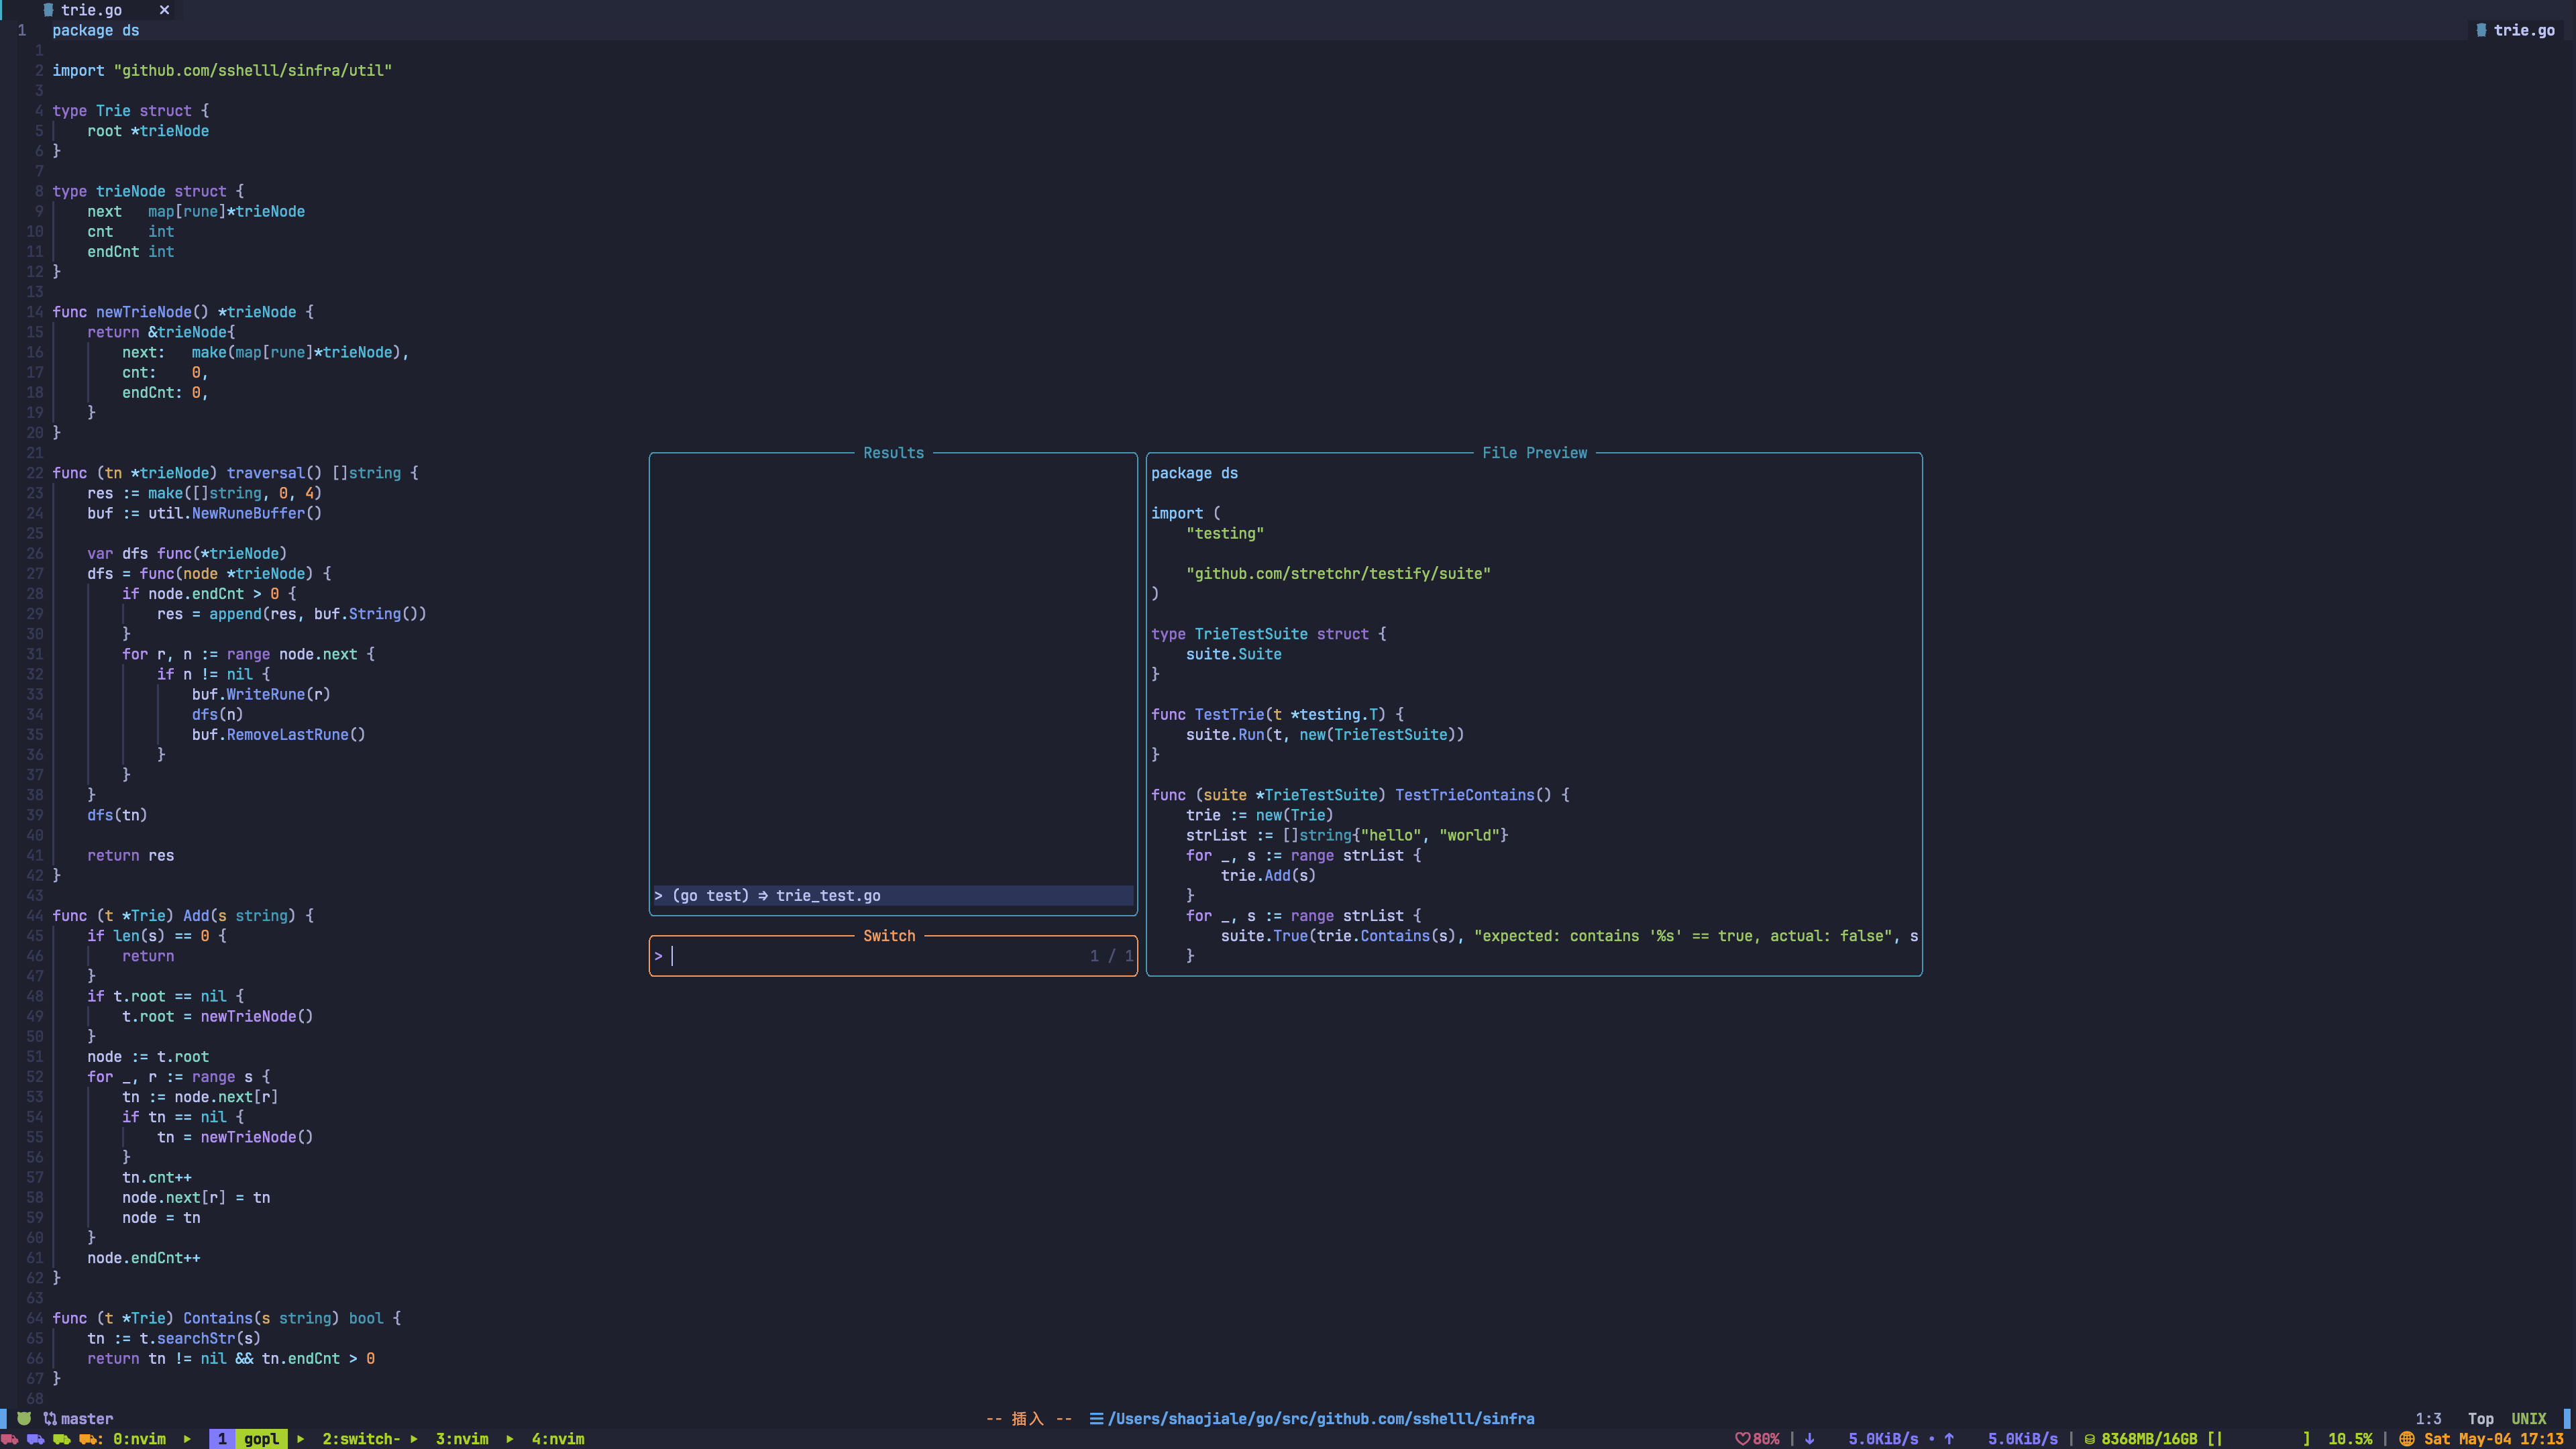Click the file icon beside top-right trie.go

click(2481, 30)
